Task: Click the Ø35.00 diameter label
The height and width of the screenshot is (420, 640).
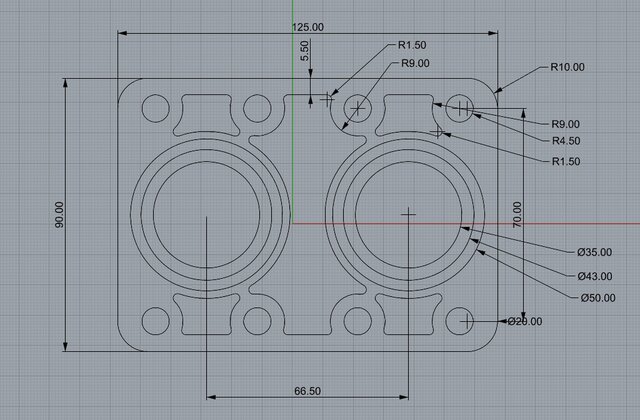Action: point(594,252)
